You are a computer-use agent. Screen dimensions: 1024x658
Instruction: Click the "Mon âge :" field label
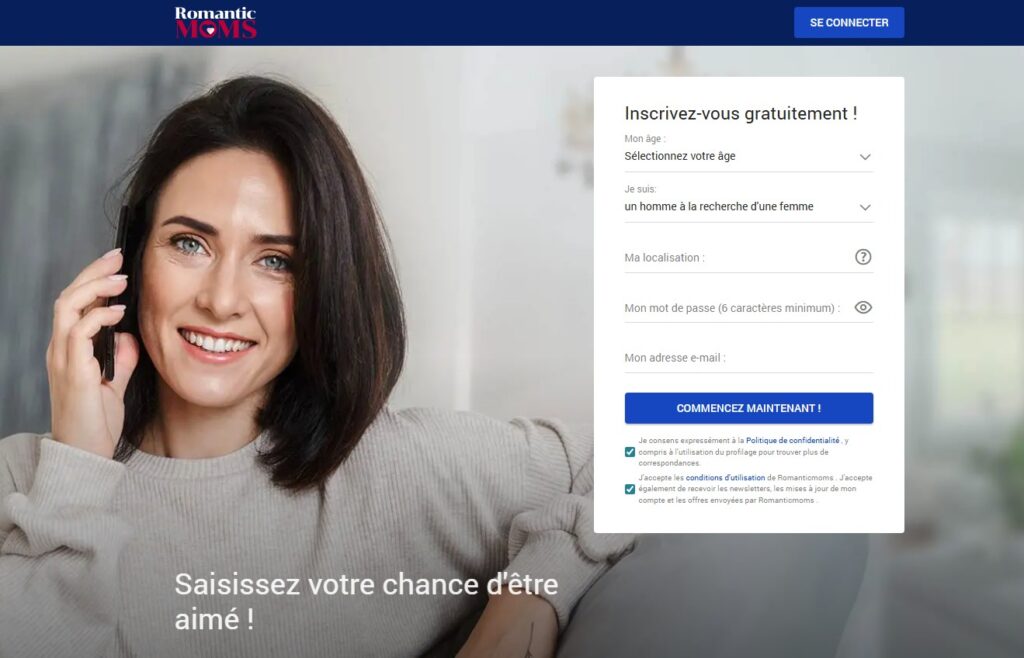(x=645, y=138)
